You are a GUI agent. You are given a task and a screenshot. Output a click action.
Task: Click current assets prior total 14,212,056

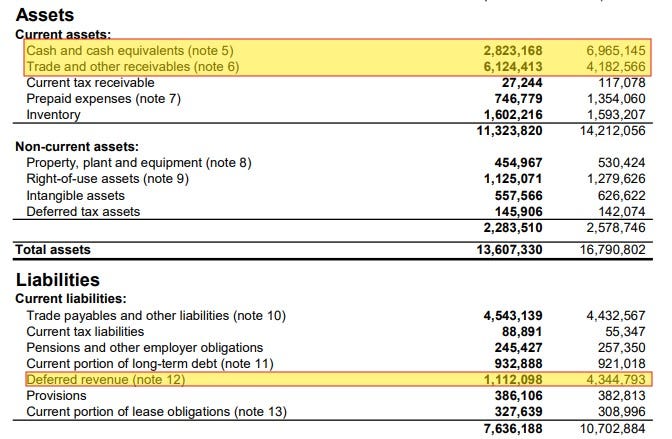click(612, 131)
